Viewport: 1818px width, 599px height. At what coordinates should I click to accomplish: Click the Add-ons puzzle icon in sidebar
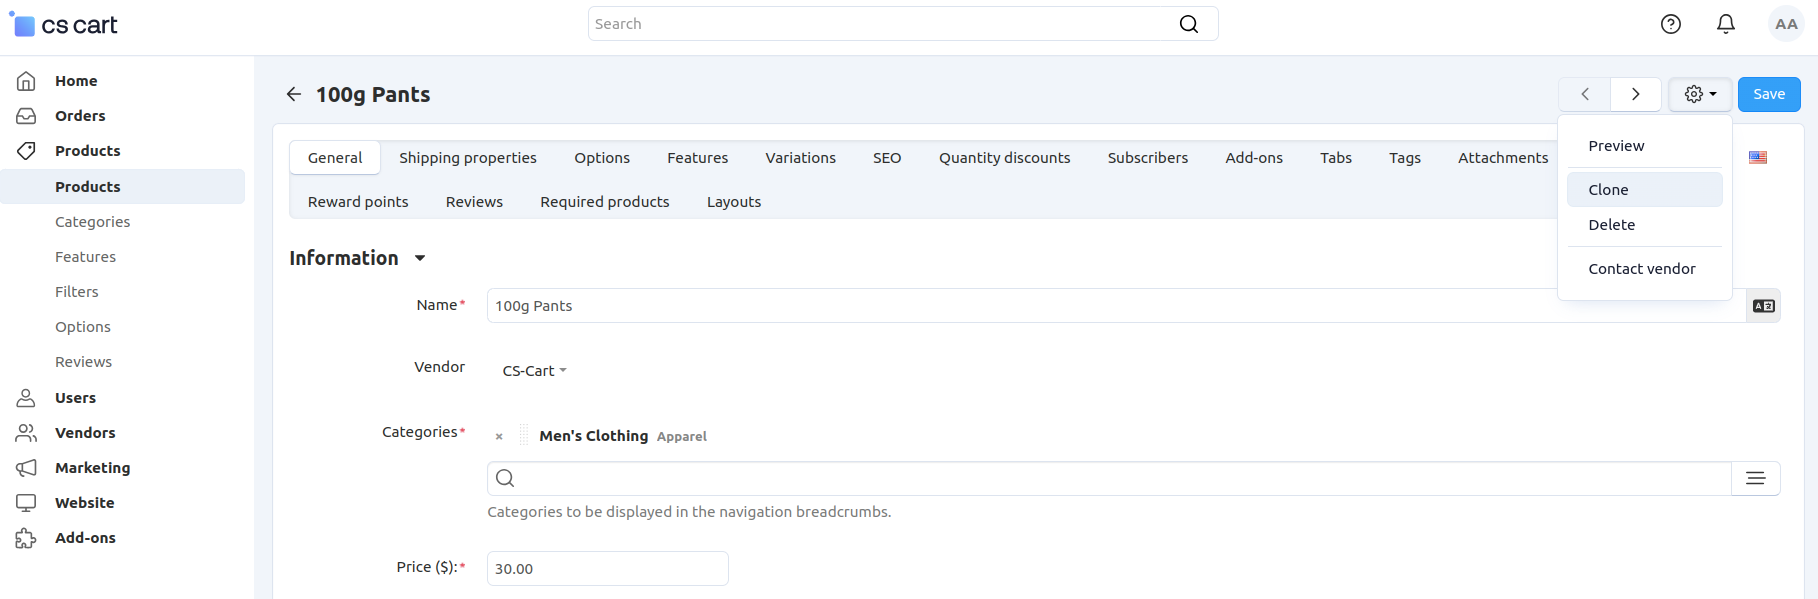pyautogui.click(x=26, y=538)
